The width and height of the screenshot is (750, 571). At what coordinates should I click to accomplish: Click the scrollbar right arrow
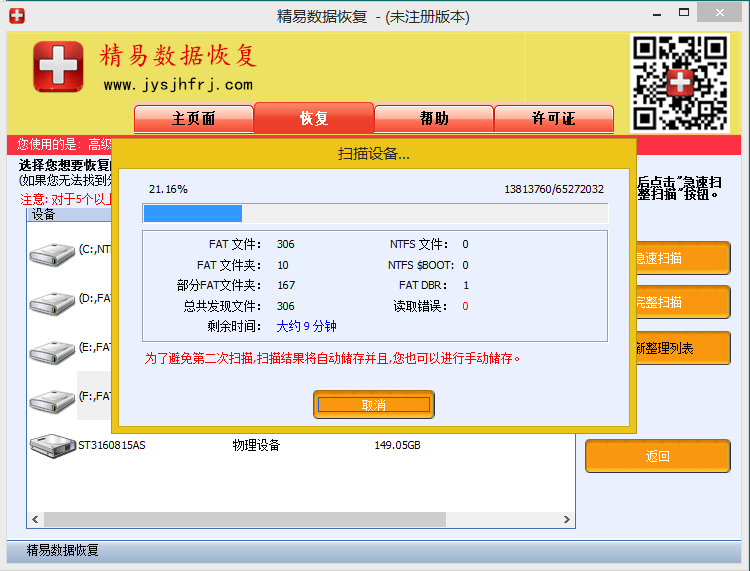[566, 519]
